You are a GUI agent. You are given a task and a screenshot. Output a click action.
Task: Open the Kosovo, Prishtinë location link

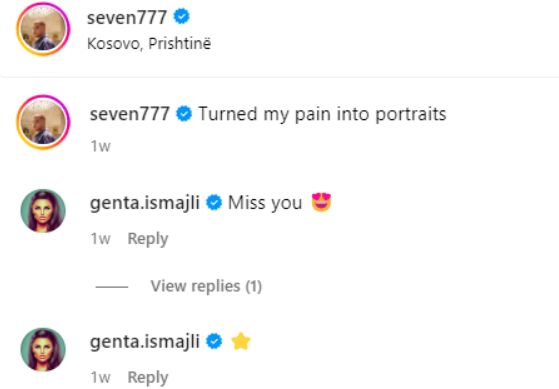pos(149,43)
